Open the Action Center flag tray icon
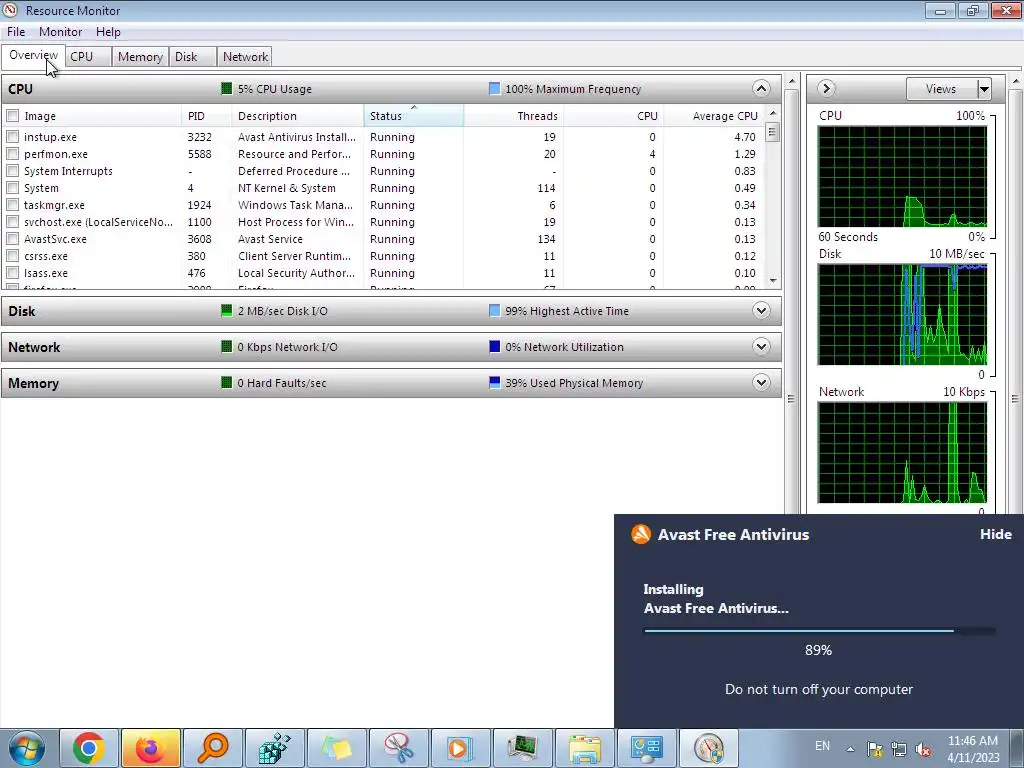The height and width of the screenshot is (768, 1024). pos(874,749)
